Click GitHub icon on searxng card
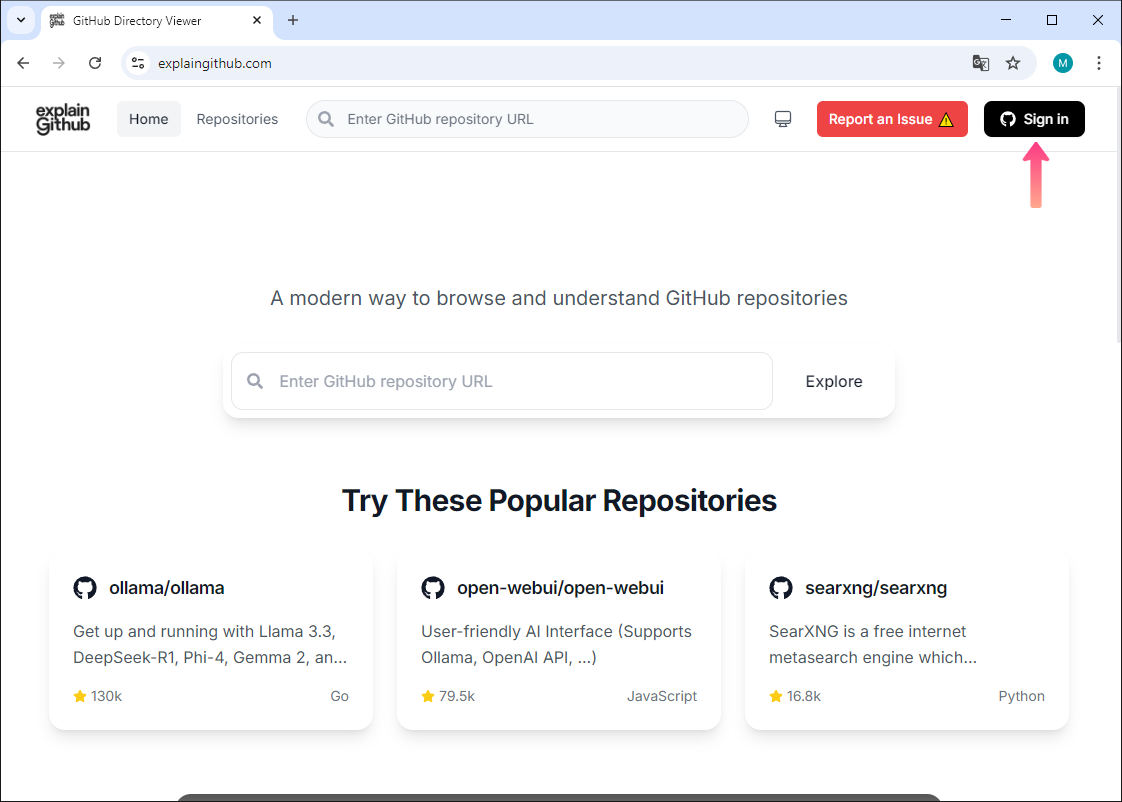1122x802 pixels. tap(781, 588)
